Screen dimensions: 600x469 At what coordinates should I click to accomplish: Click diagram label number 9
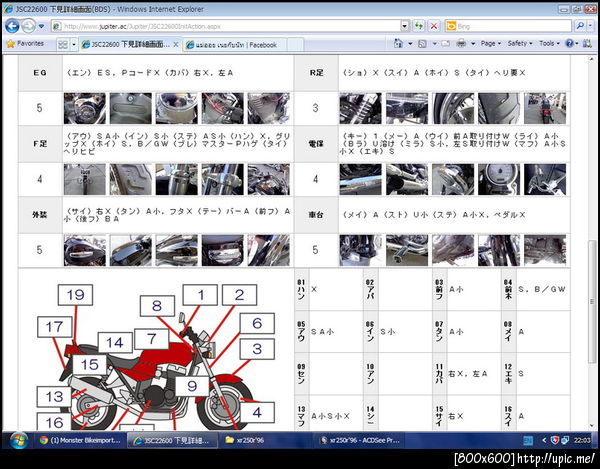[x=192, y=386]
